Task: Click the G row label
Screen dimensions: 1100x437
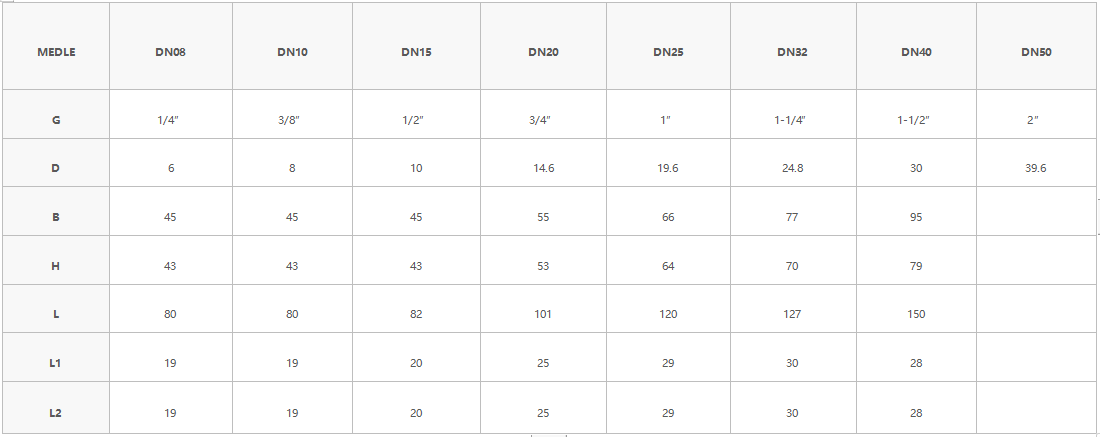Action: pos(56,120)
